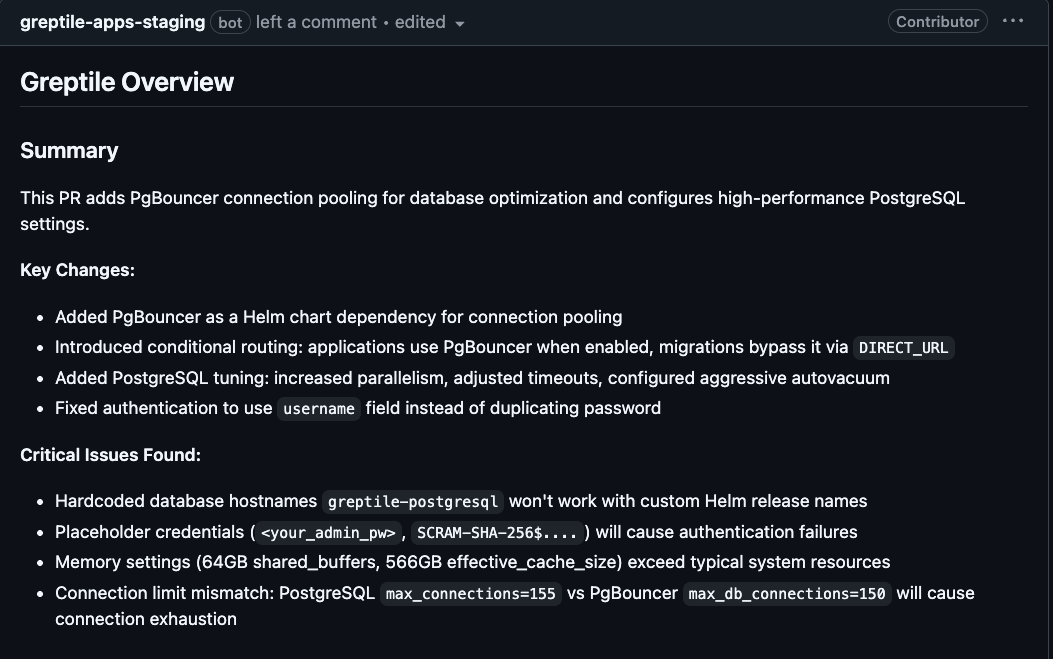Select the username inline code snippet
Screen dimensions: 1053x659
319,408
